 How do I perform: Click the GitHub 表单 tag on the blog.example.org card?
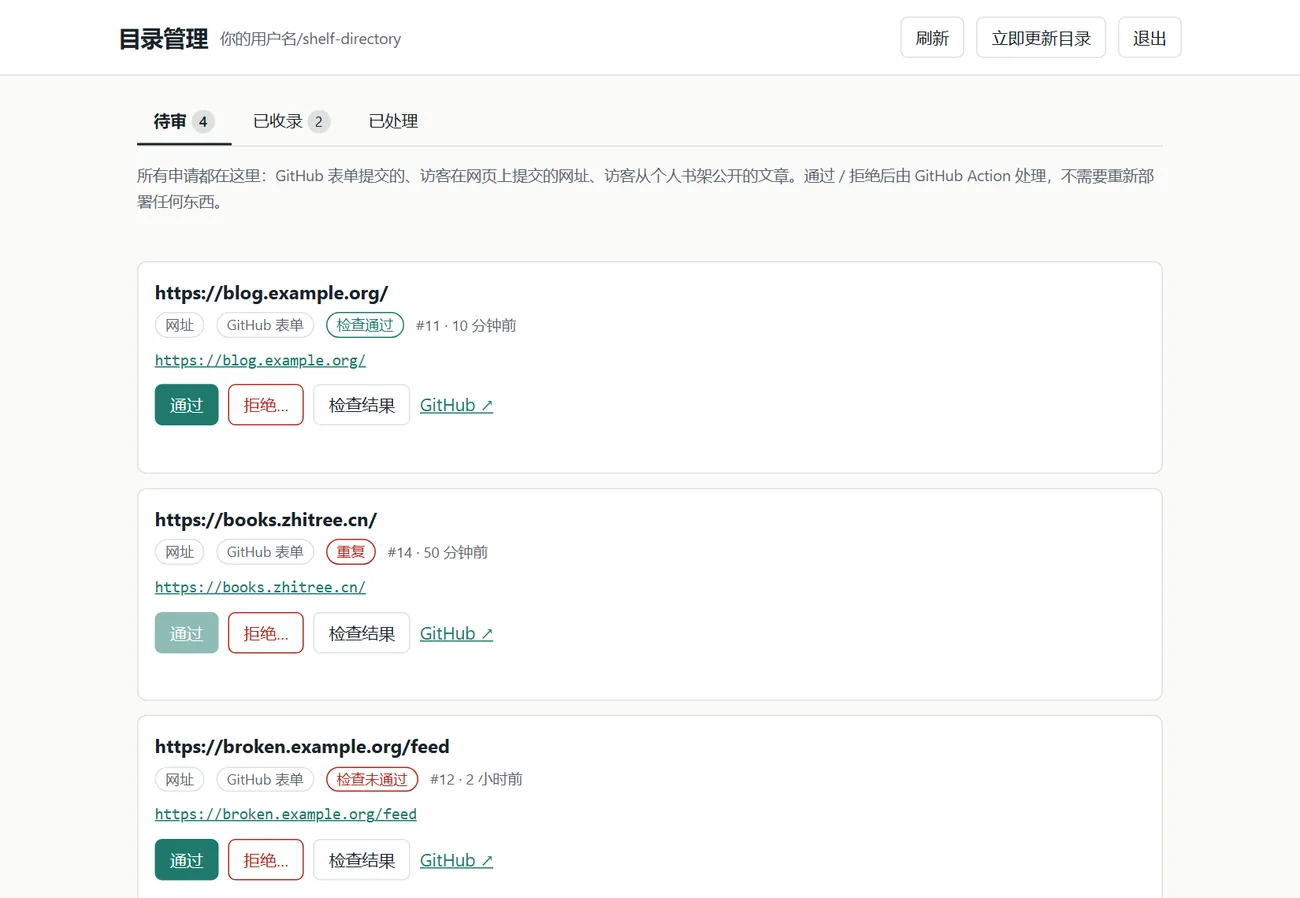(x=265, y=325)
